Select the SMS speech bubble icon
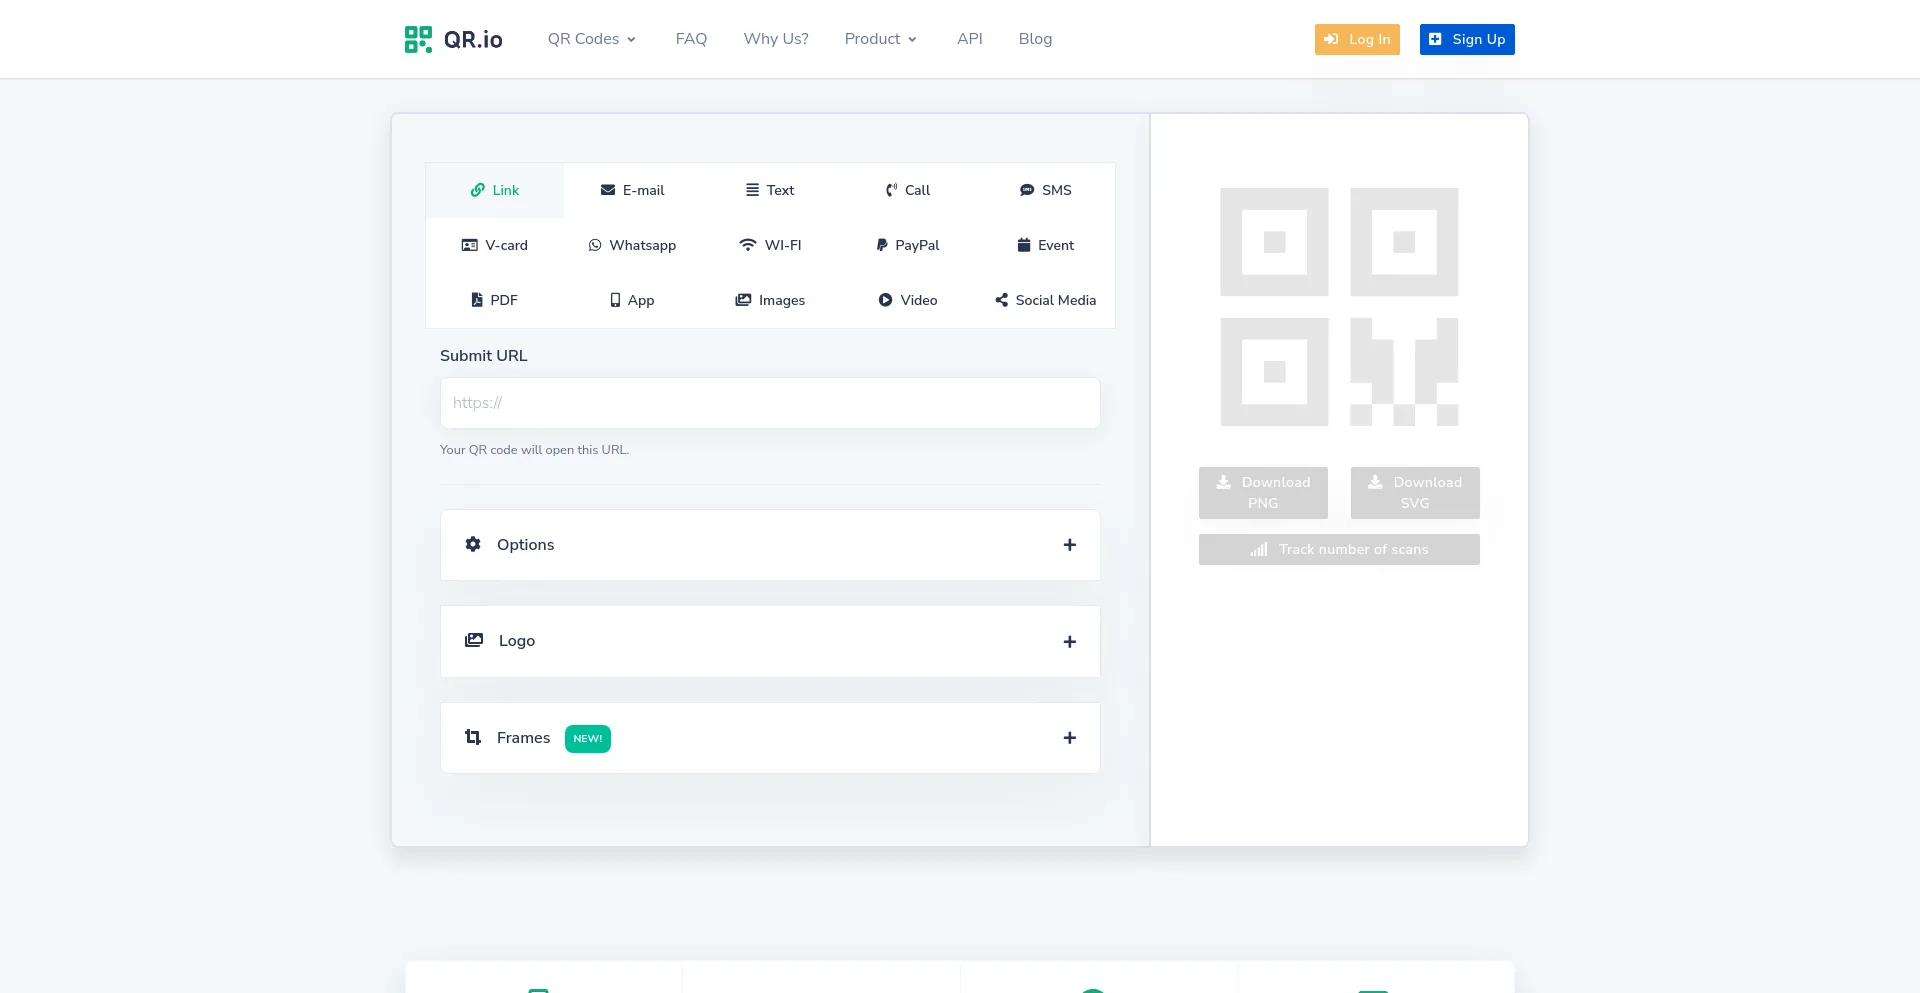 click(x=1027, y=190)
